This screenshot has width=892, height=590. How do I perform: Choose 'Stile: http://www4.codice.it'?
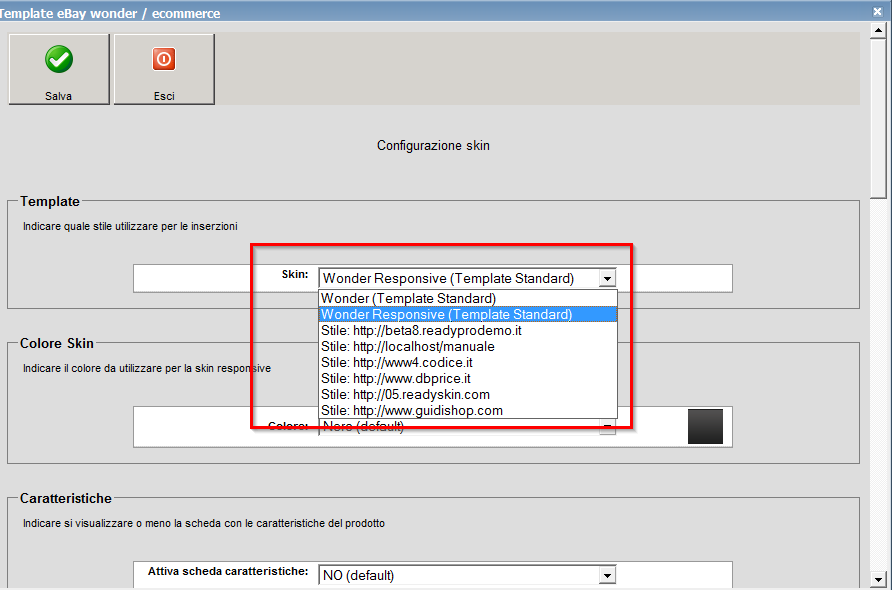pyautogui.click(x=468, y=362)
